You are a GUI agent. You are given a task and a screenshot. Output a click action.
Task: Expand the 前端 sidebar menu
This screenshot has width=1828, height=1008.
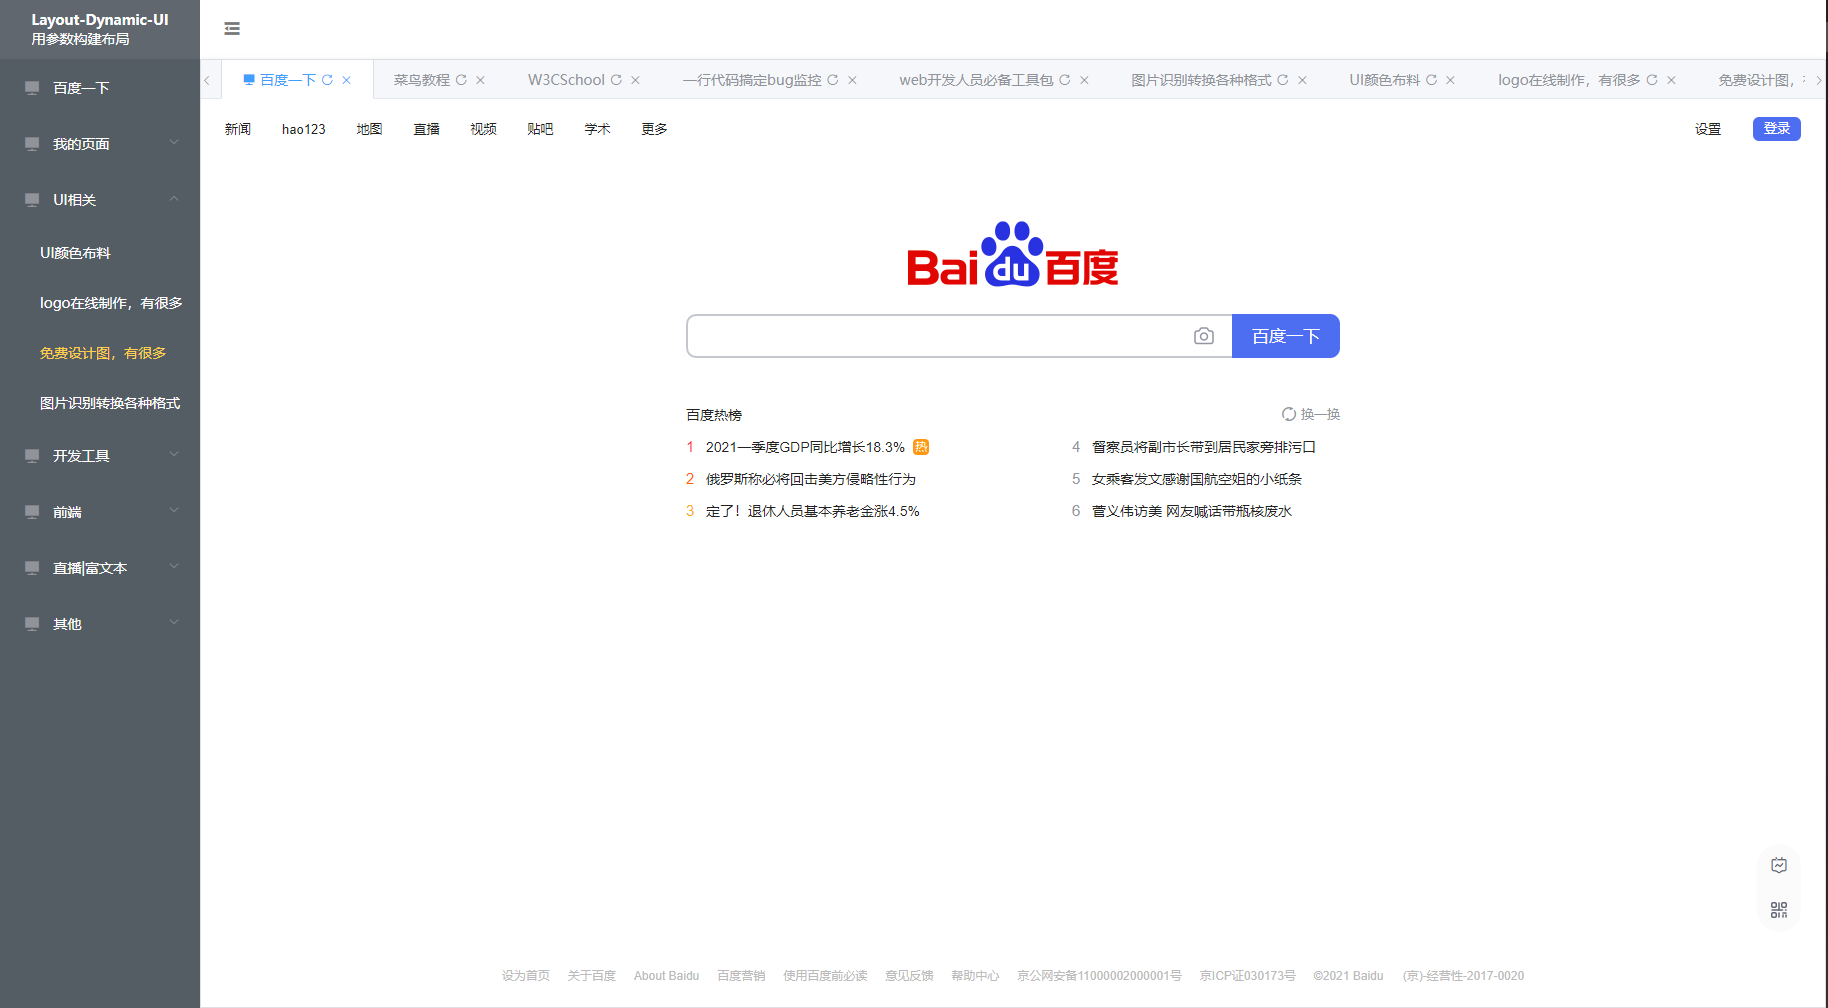100,512
